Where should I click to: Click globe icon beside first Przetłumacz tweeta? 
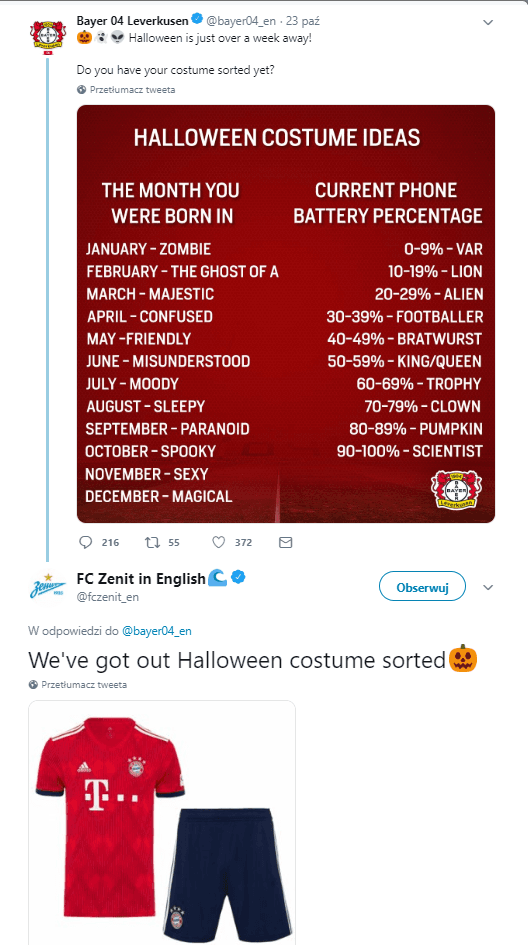(x=82, y=90)
